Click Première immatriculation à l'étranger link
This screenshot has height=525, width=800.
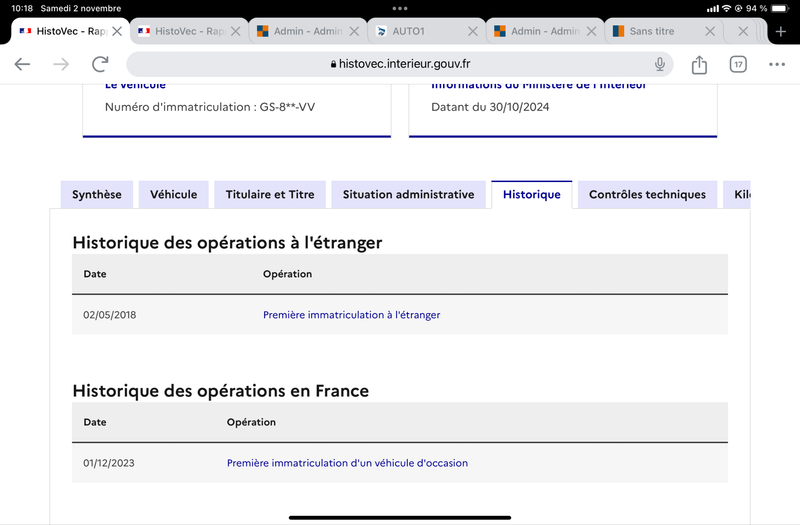[352, 315]
